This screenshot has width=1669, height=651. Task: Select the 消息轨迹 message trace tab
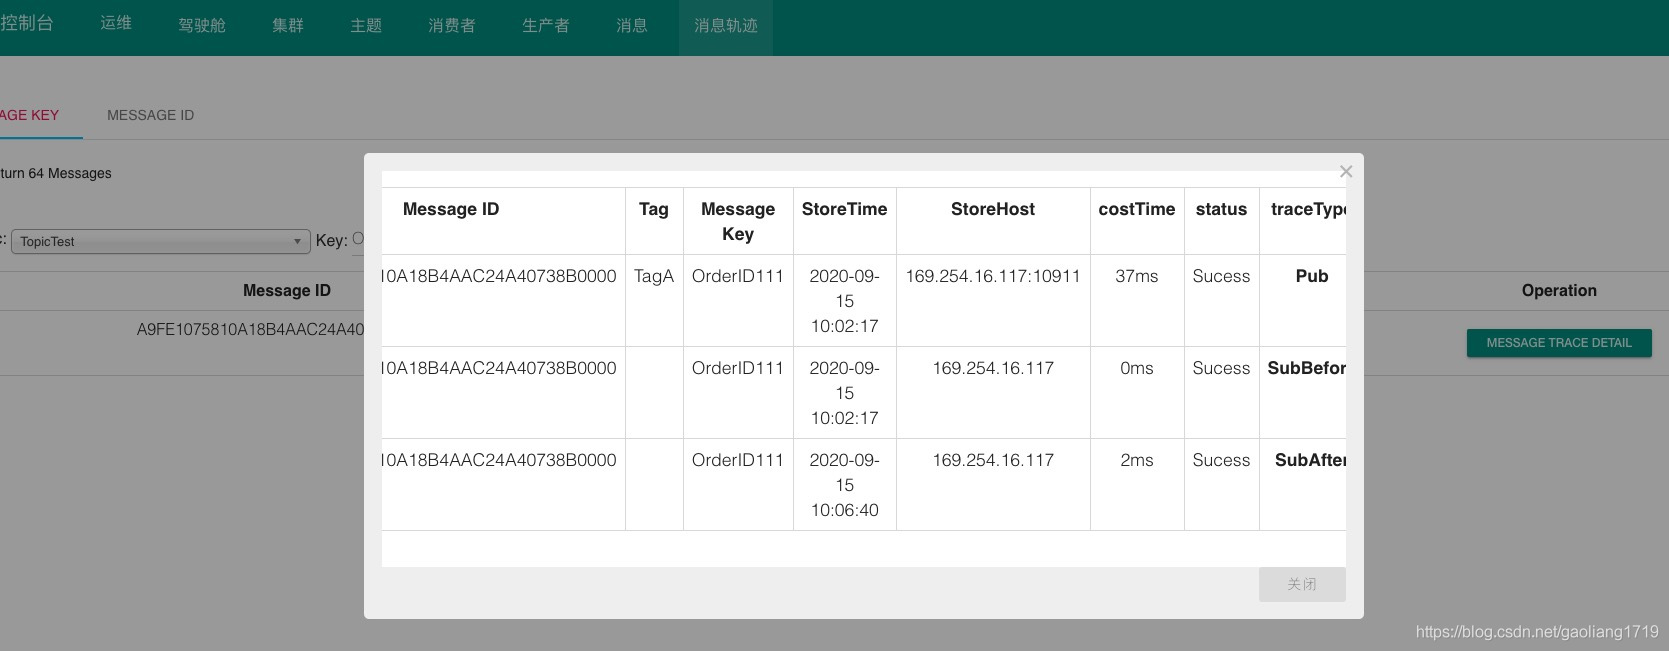(x=726, y=25)
